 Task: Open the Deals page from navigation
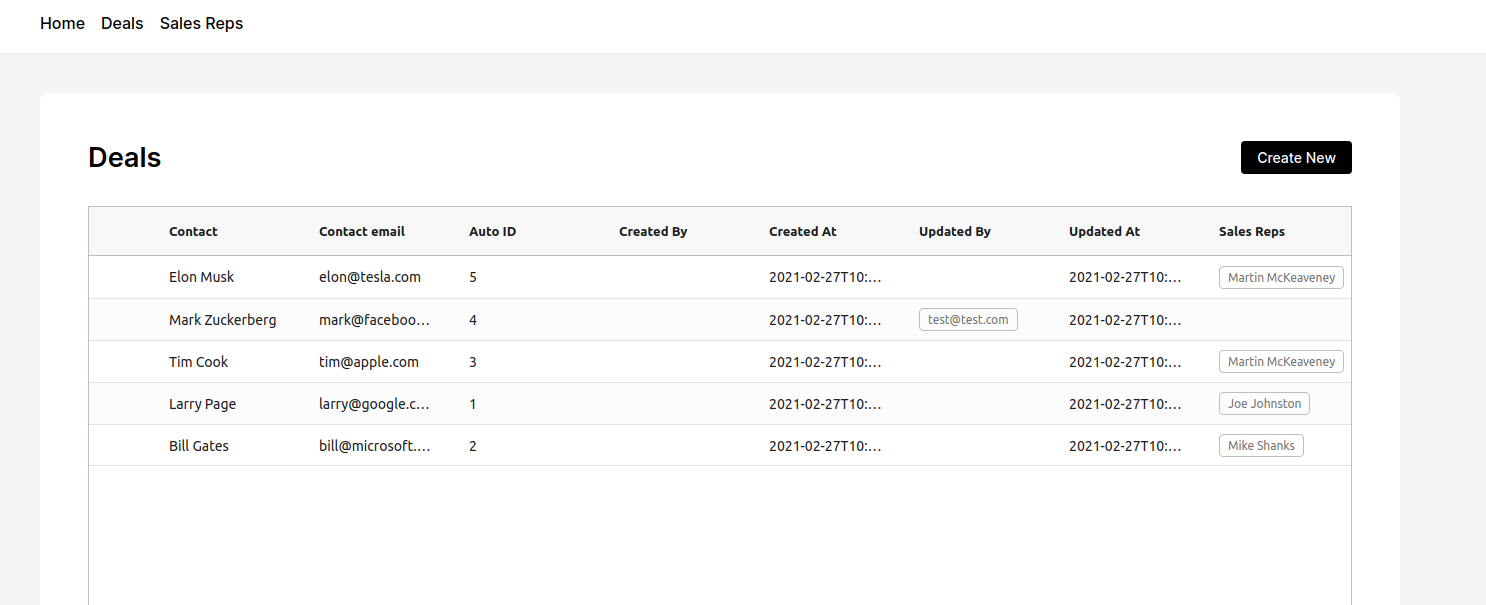(122, 23)
